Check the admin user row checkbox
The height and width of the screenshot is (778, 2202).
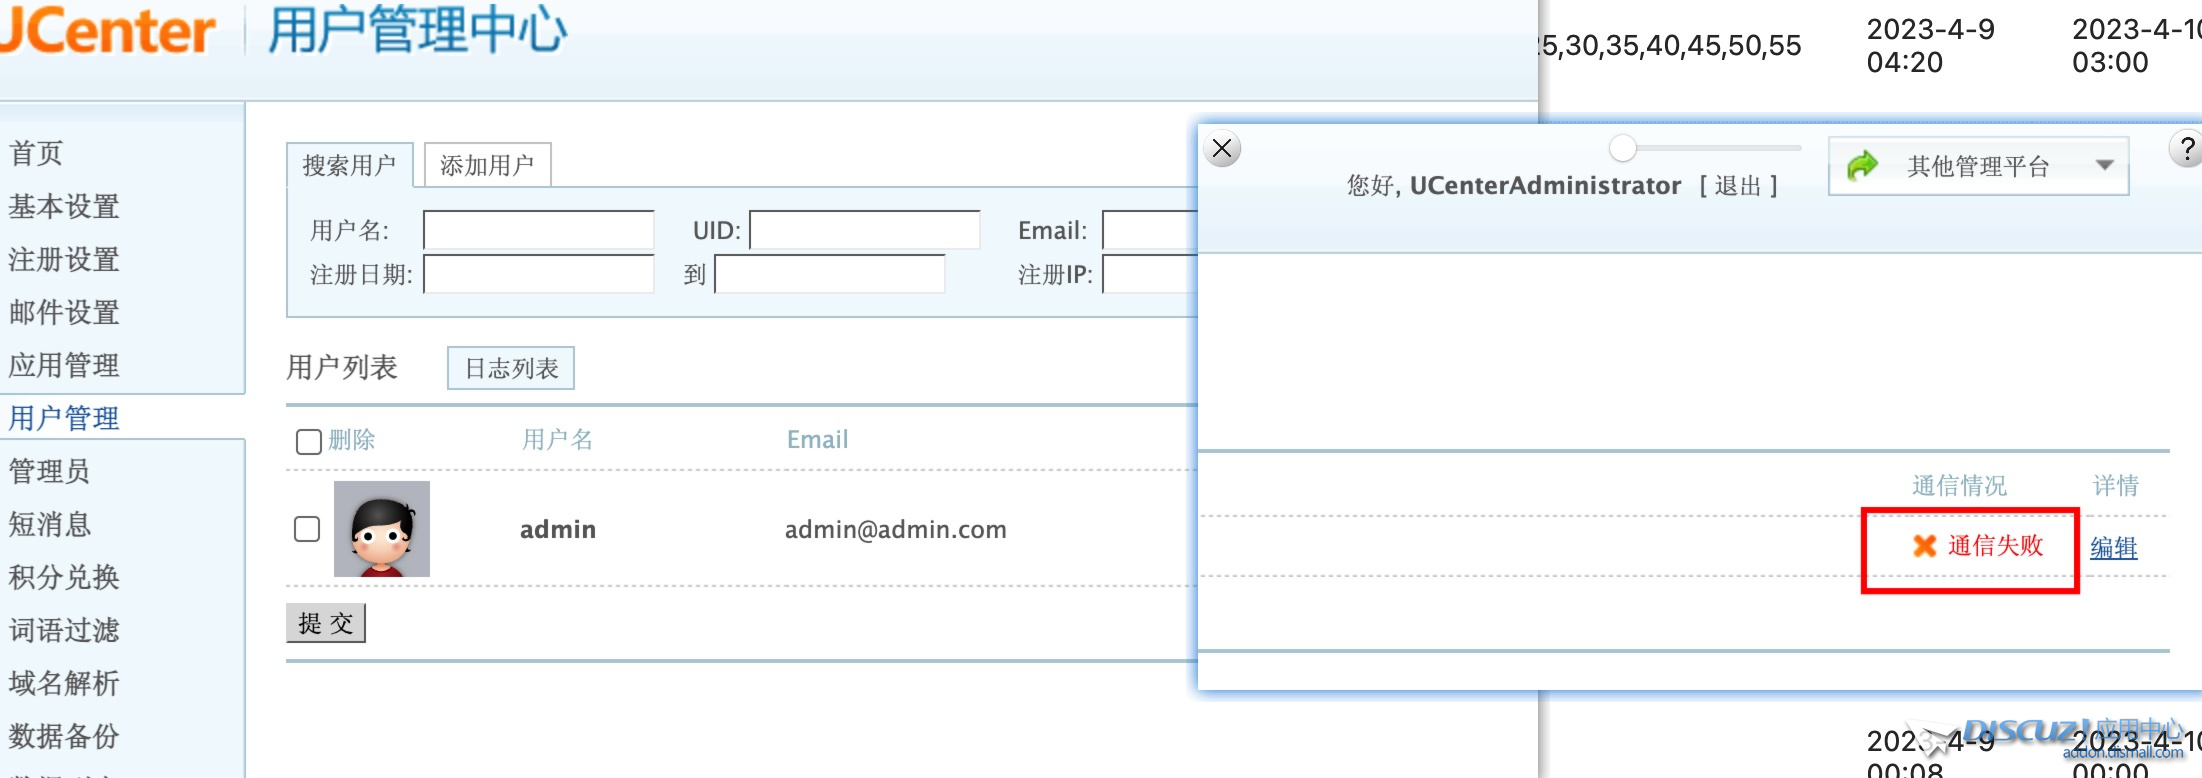point(307,529)
